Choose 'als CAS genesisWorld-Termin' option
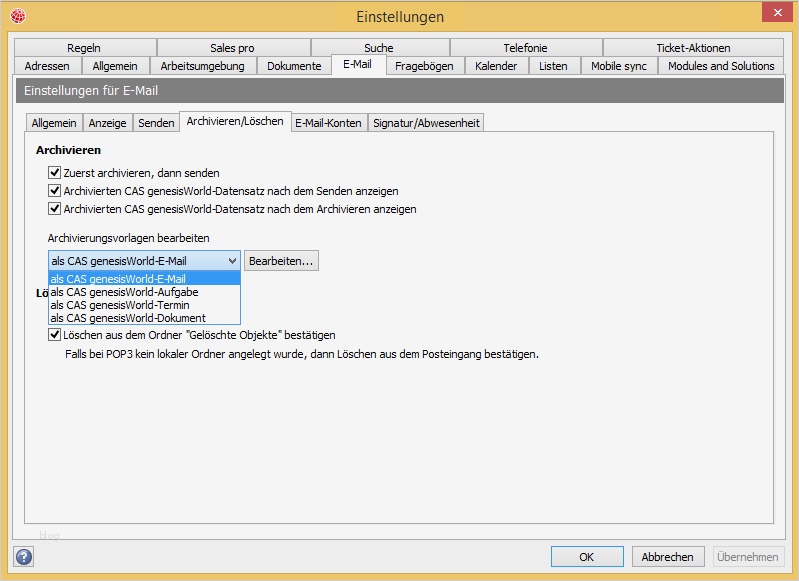Viewport: 799px width, 581px height. (144, 305)
